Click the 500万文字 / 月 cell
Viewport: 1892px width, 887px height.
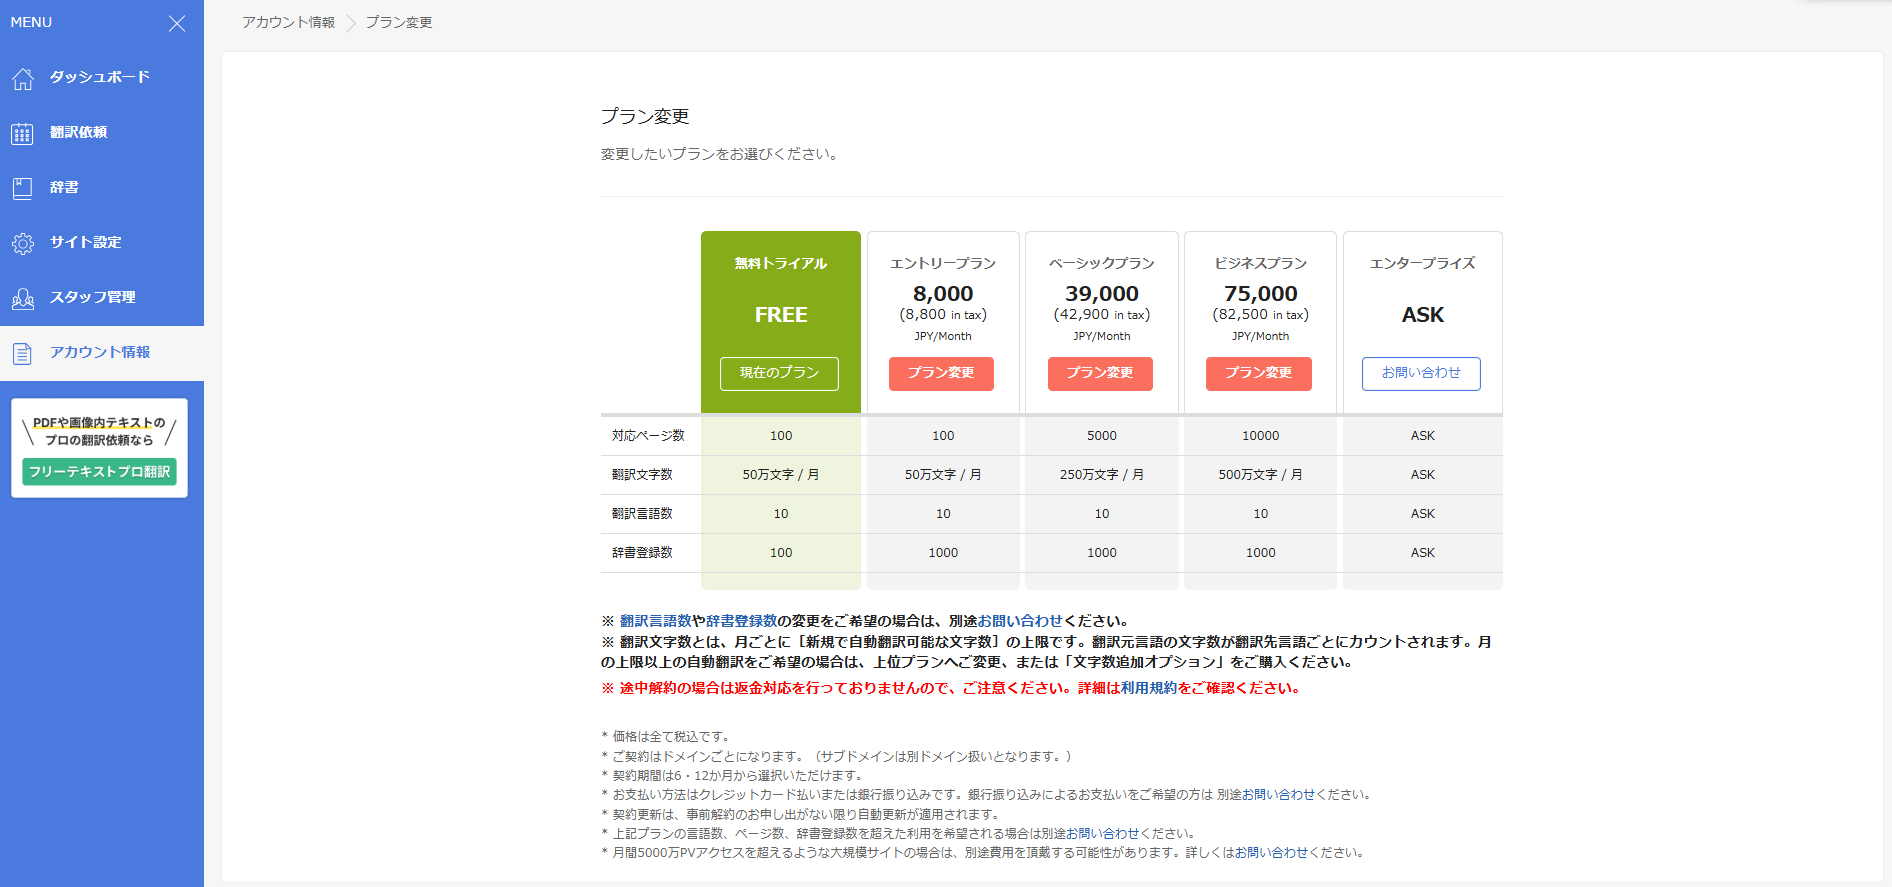[1261, 475]
